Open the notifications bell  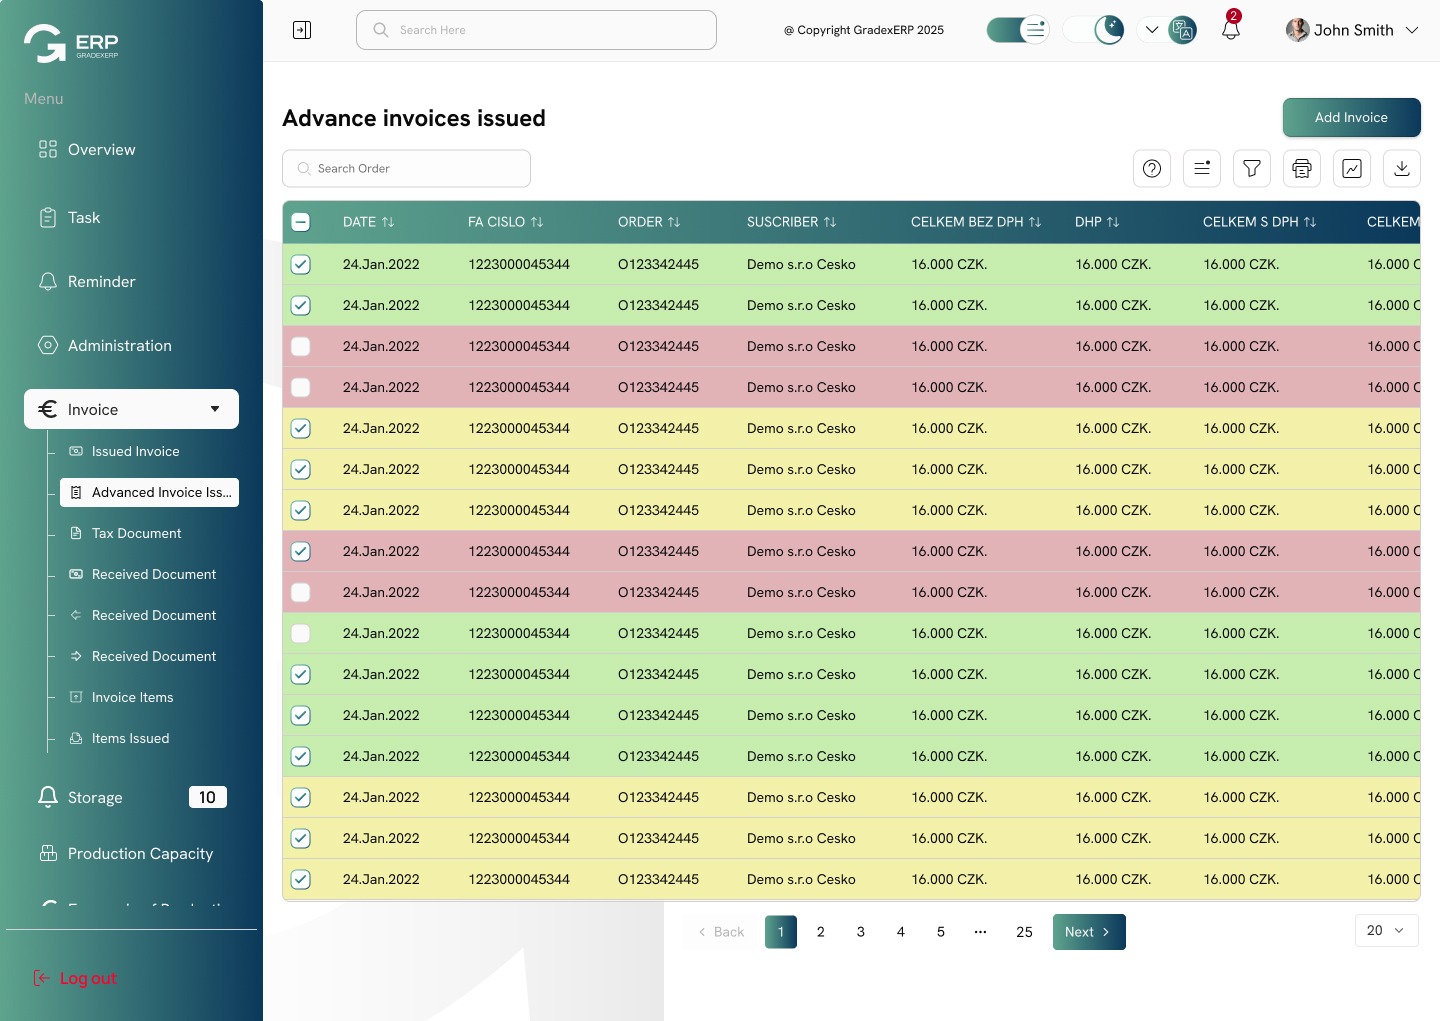(x=1231, y=30)
